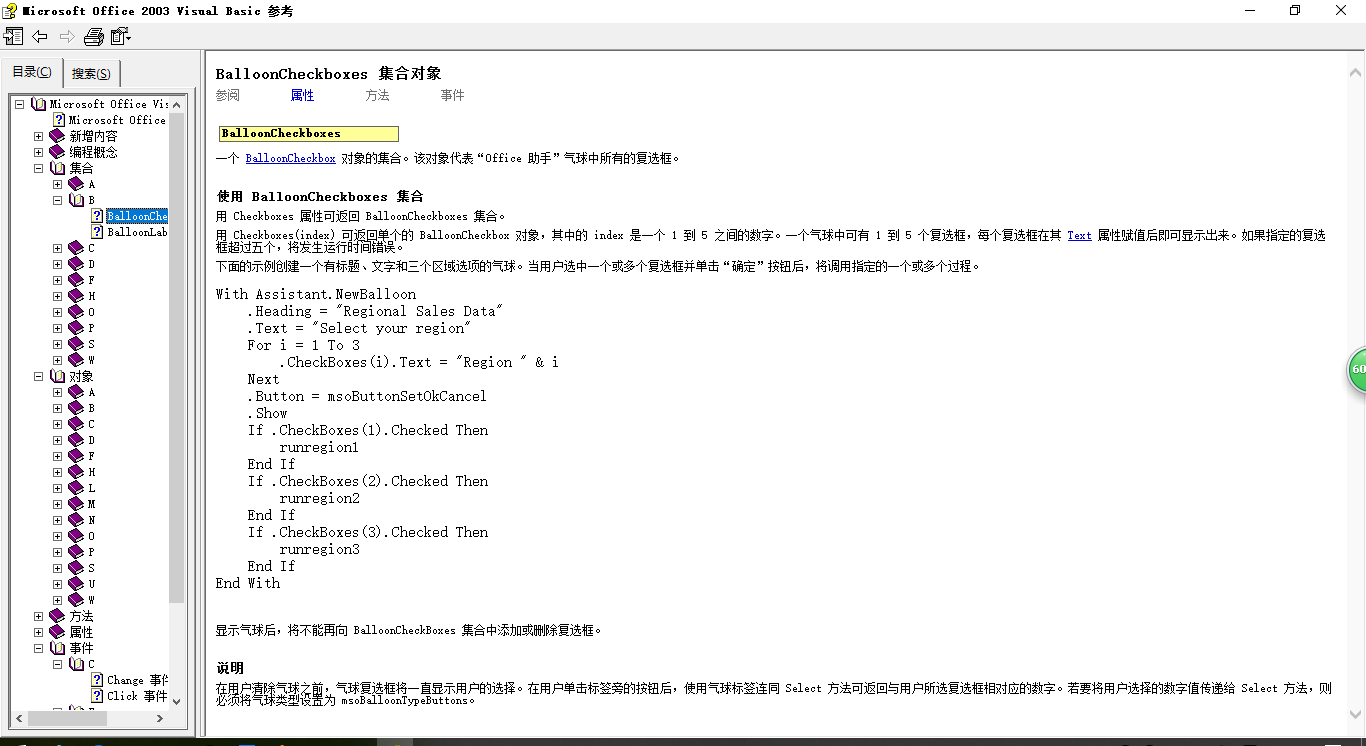Click the hide-tabs icon at toolbar left

(14, 36)
